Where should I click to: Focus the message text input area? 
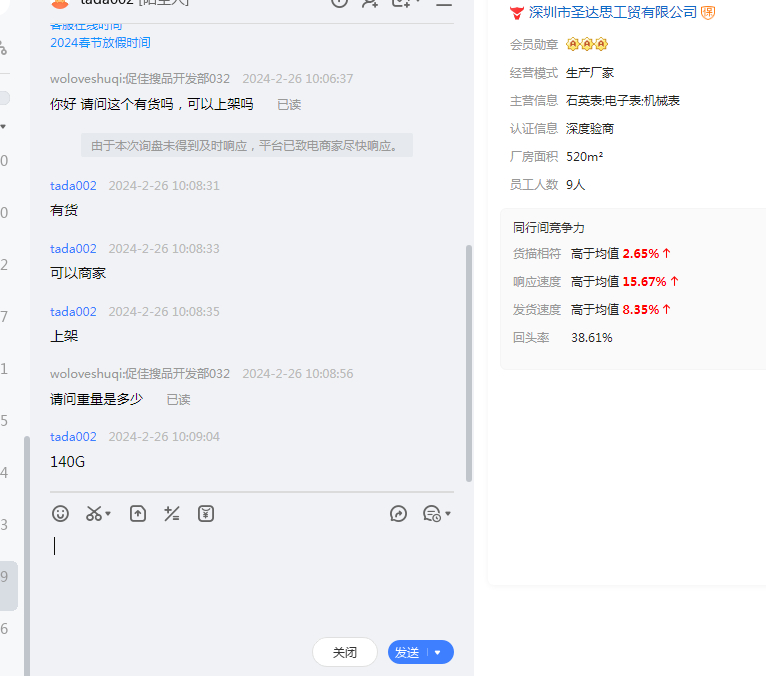point(250,580)
